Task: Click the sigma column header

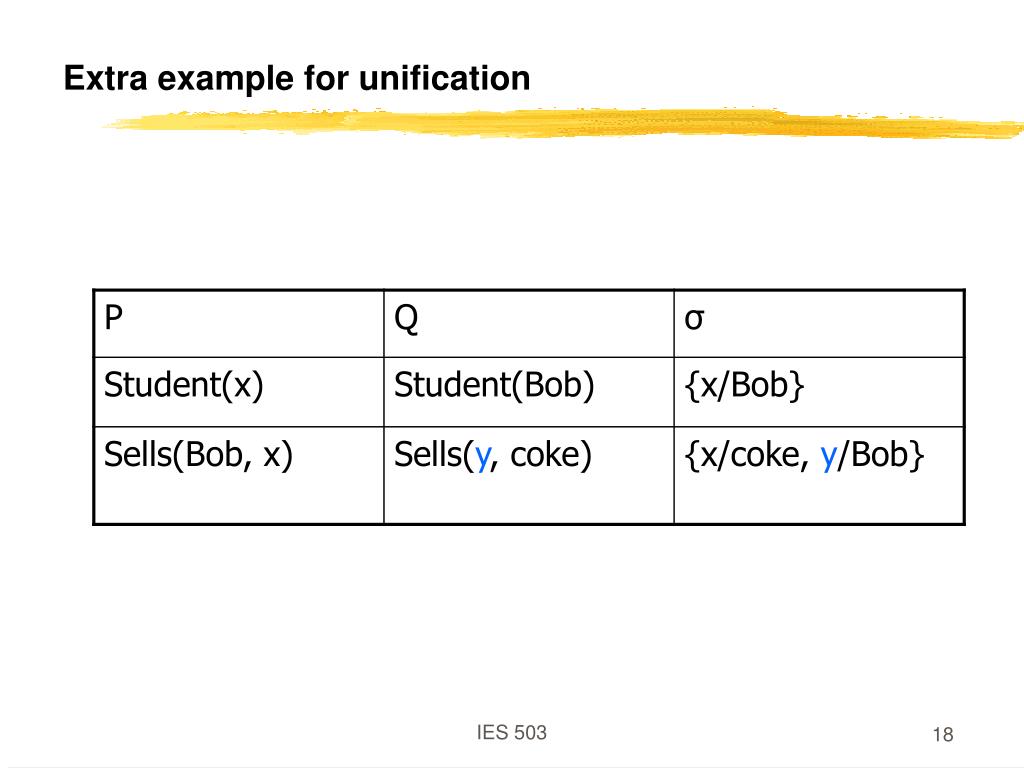Action: click(x=819, y=323)
